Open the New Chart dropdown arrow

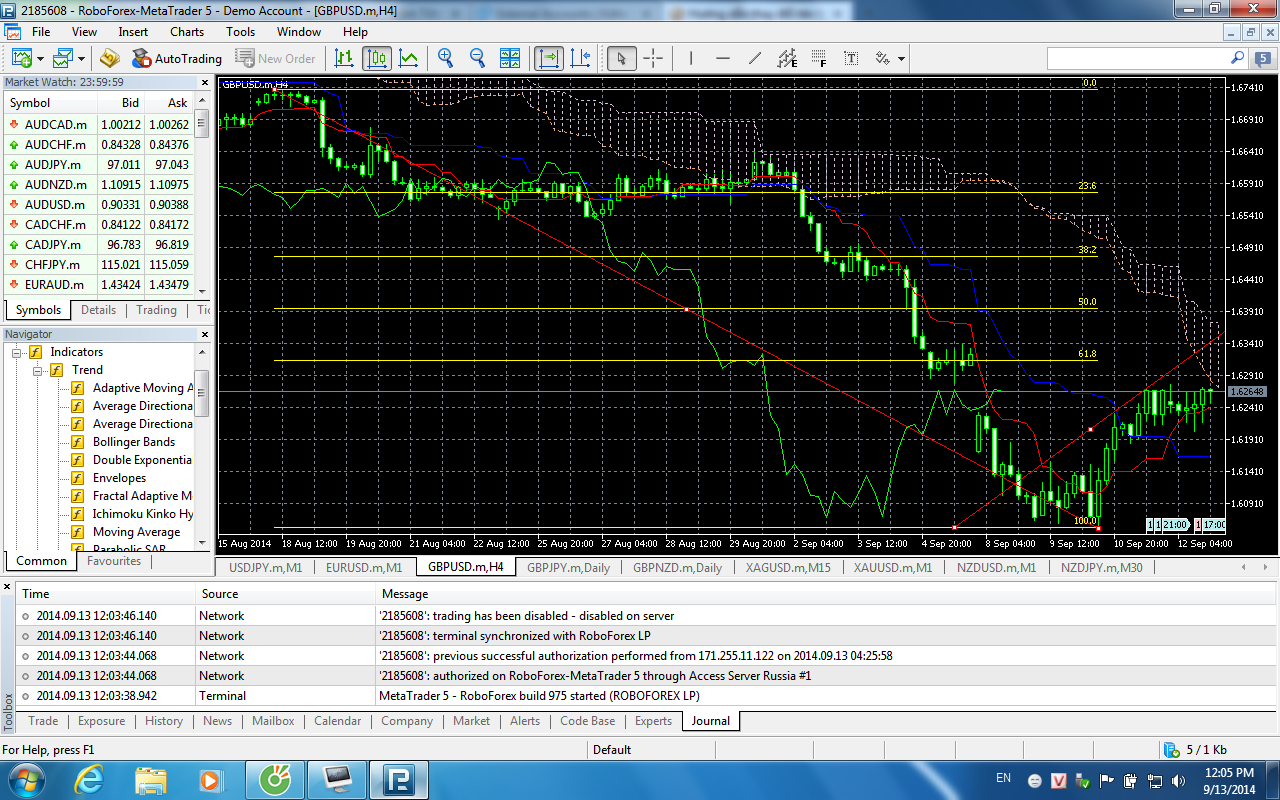pos(39,59)
